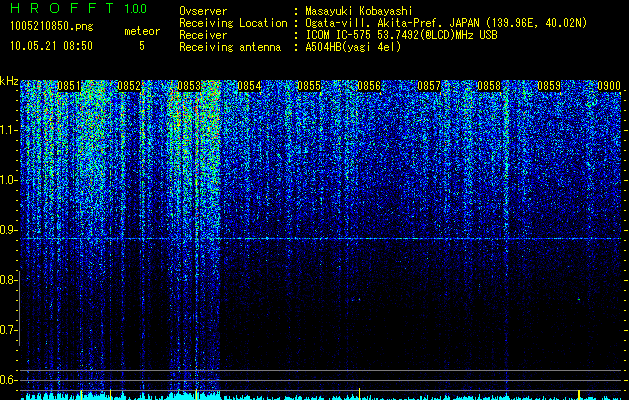Click the 0.7 kHz axis label
This screenshot has height=400, width=629.
(8, 330)
